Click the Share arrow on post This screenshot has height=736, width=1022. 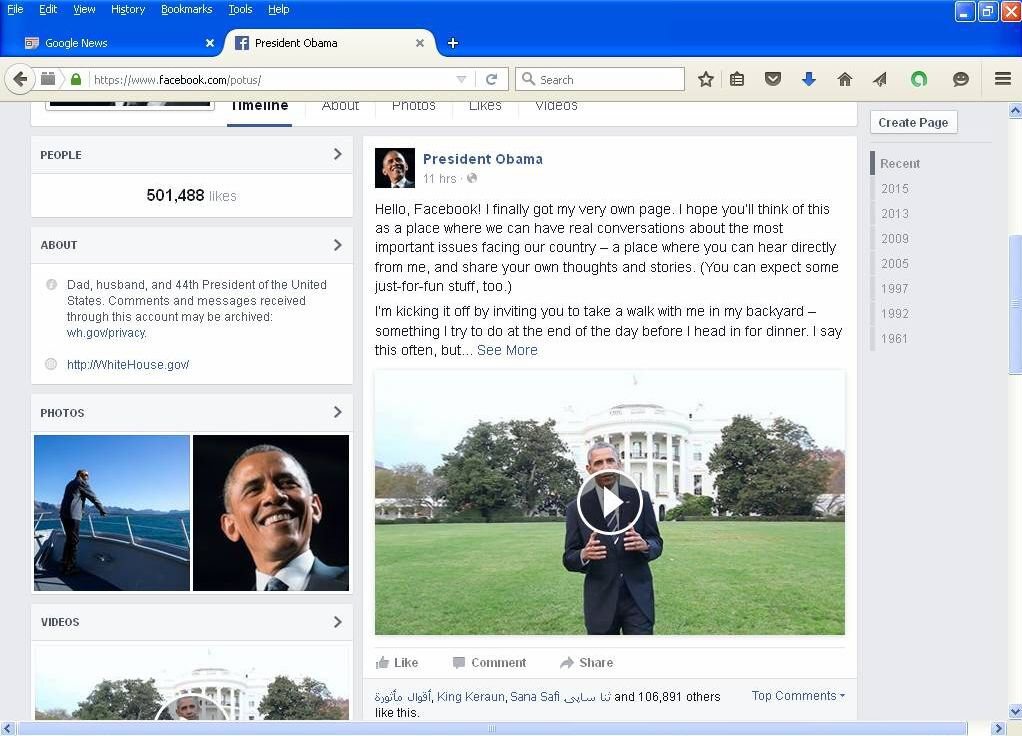click(566, 662)
